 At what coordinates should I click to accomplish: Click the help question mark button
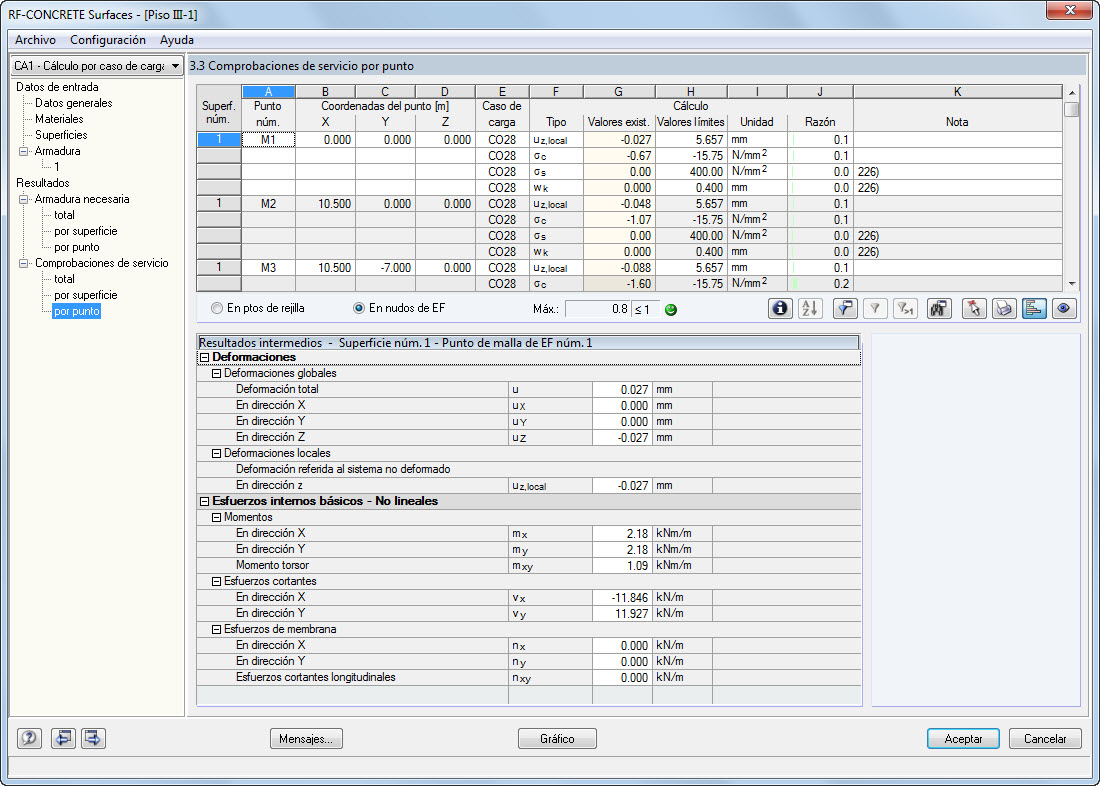[x=29, y=738]
